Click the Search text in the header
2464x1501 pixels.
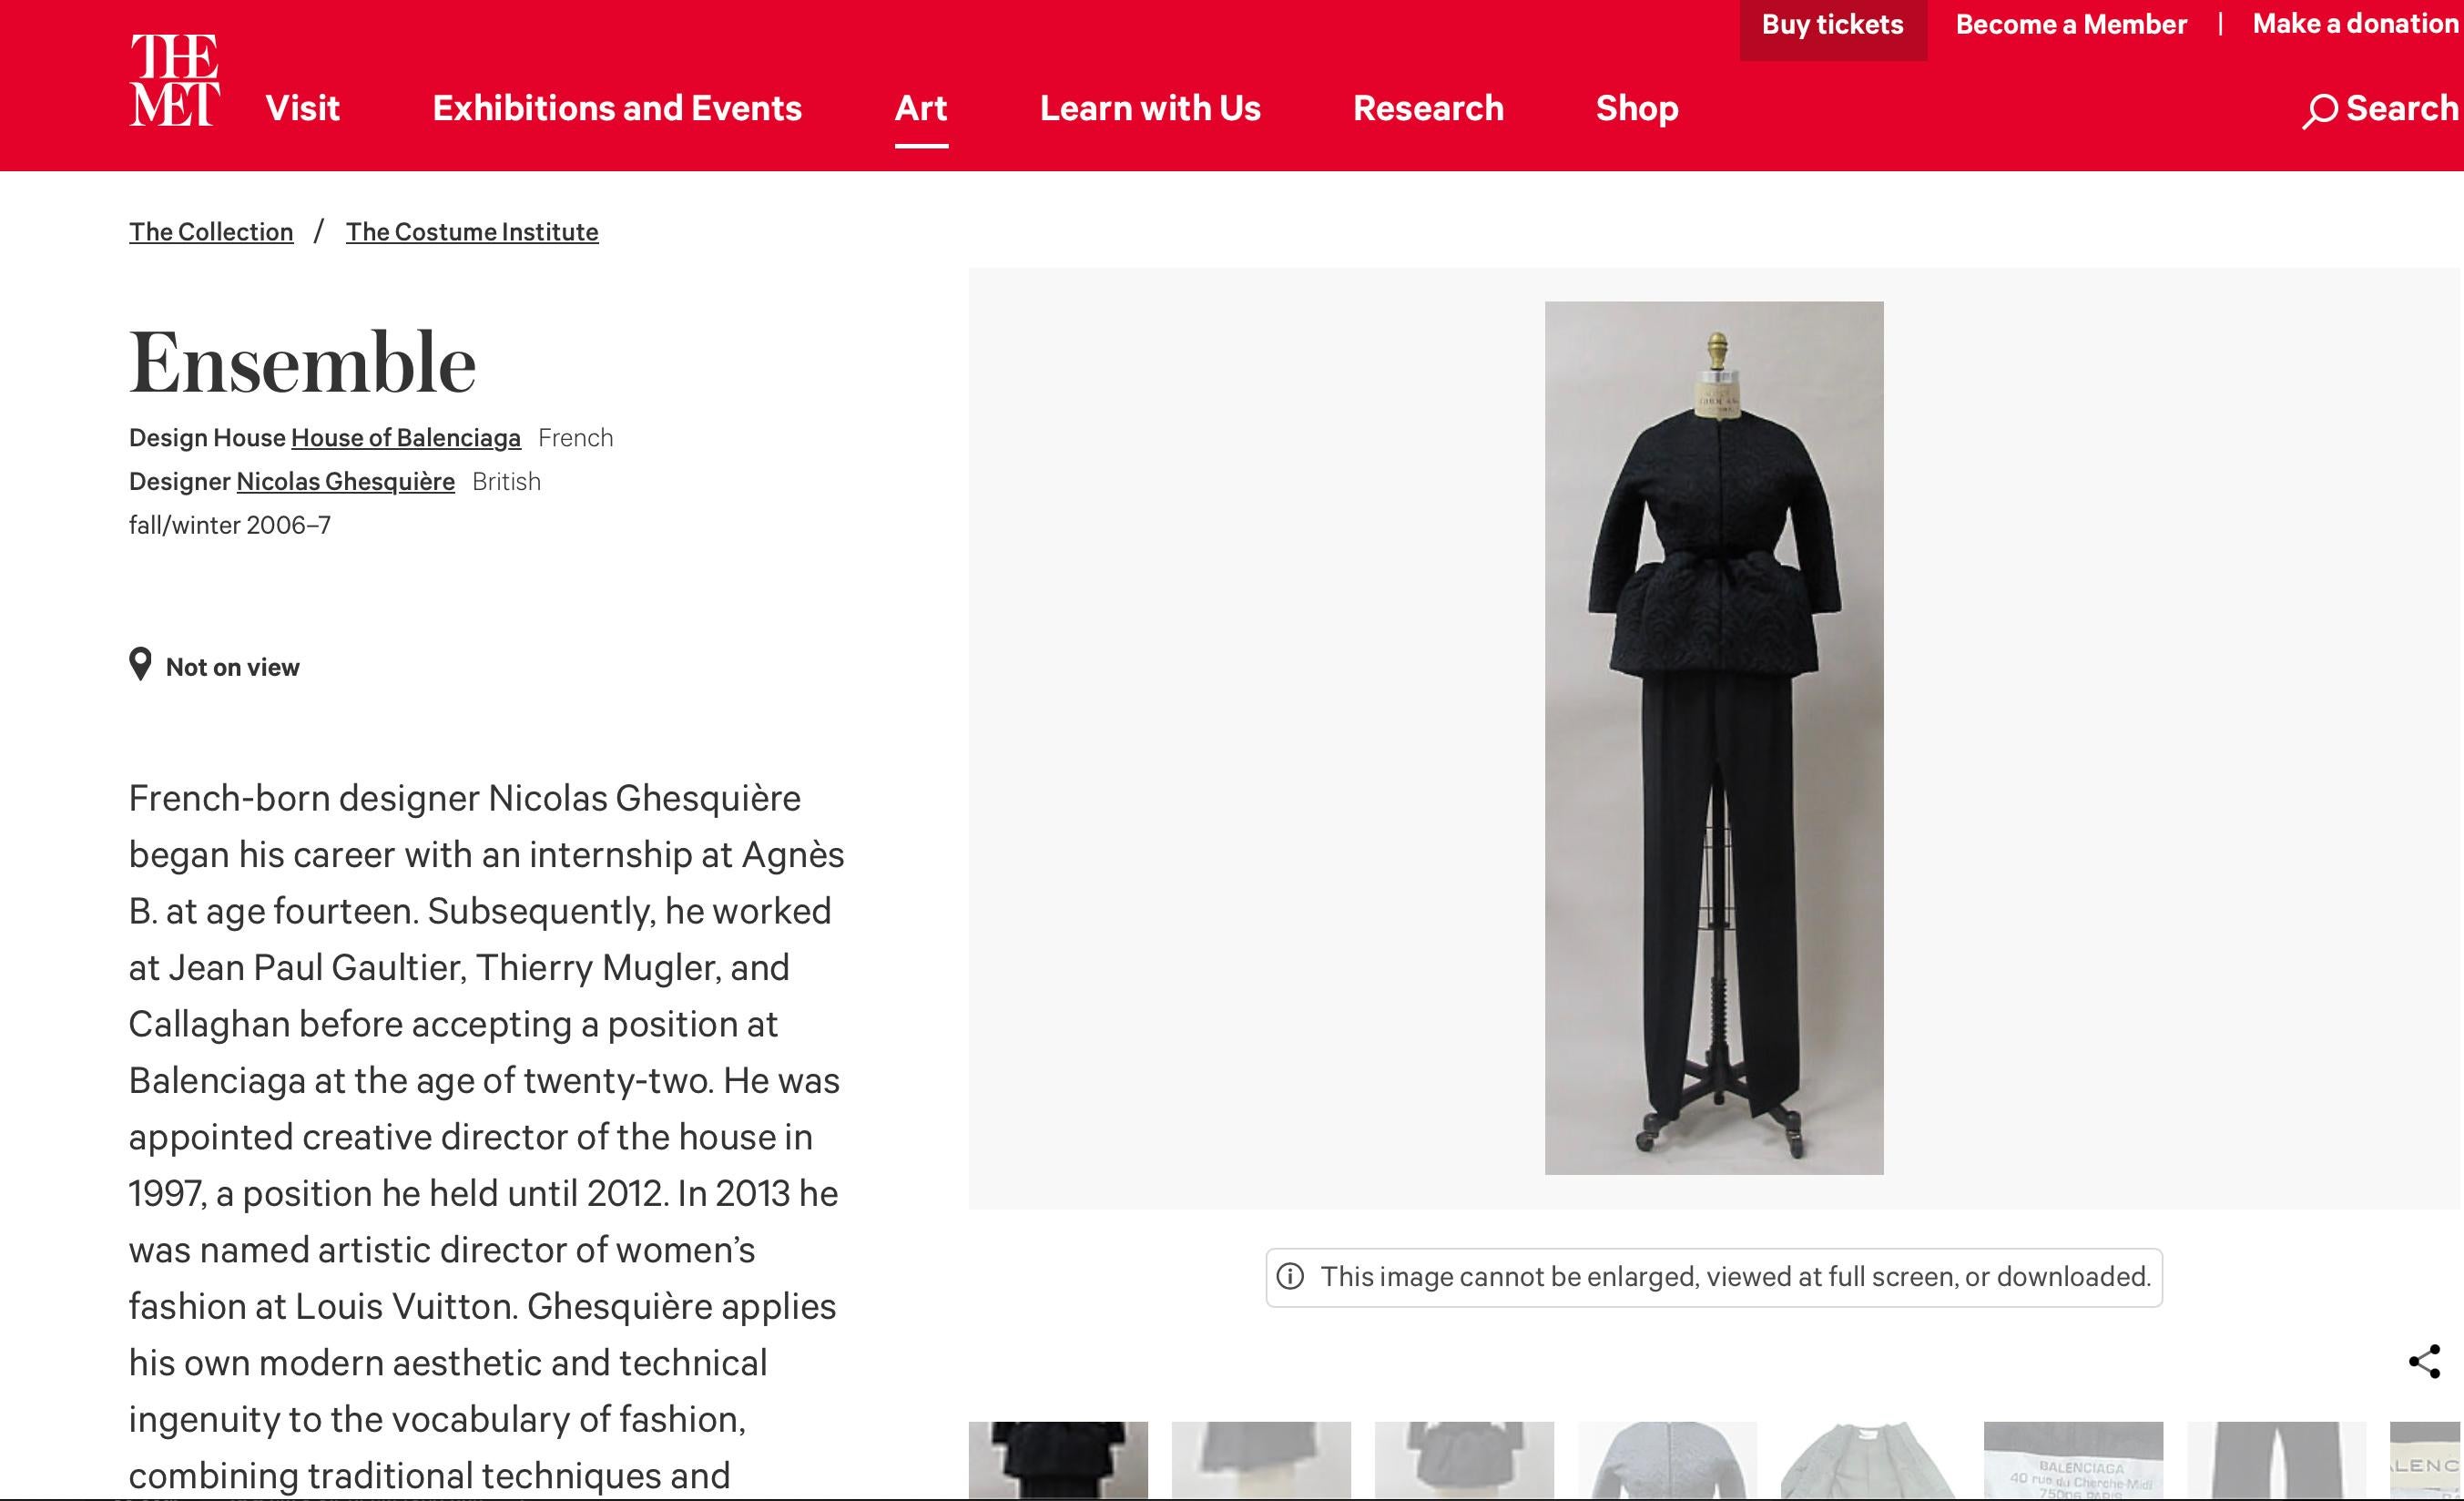click(2402, 108)
